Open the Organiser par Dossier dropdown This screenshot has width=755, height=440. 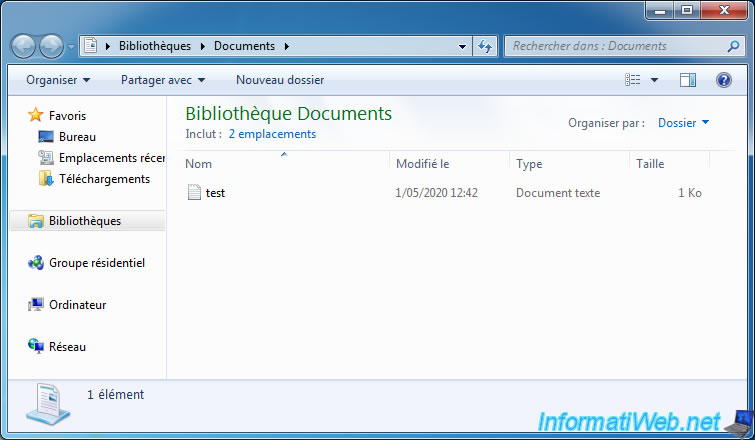pos(683,123)
